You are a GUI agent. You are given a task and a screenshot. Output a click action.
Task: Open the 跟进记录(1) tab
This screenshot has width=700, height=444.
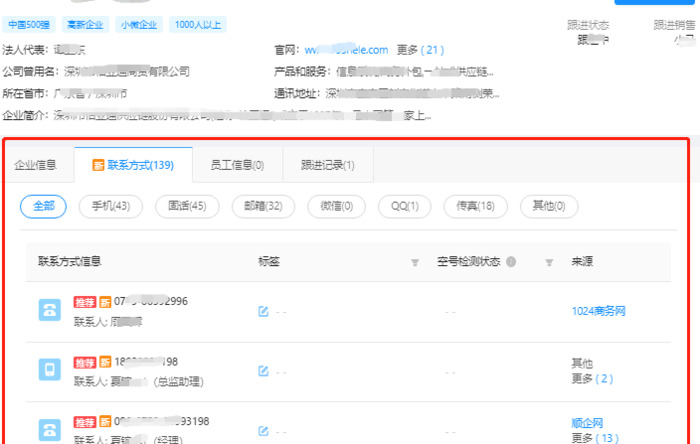click(328, 165)
